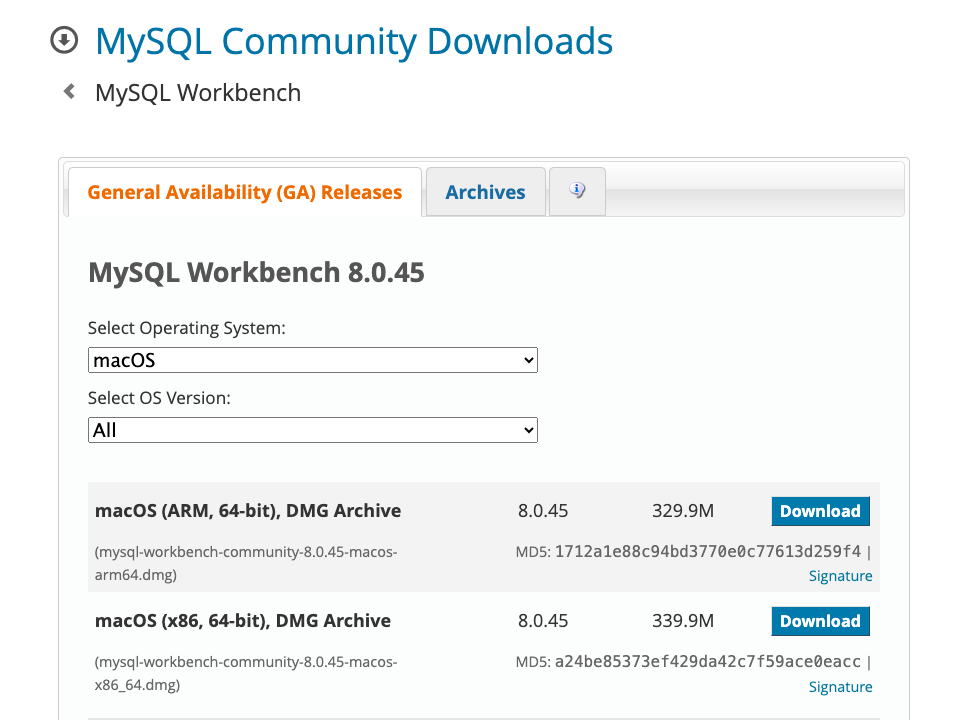Image resolution: width=979 pixels, height=720 pixels.
Task: Open the Select OS Version dropdown
Action: click(x=313, y=430)
